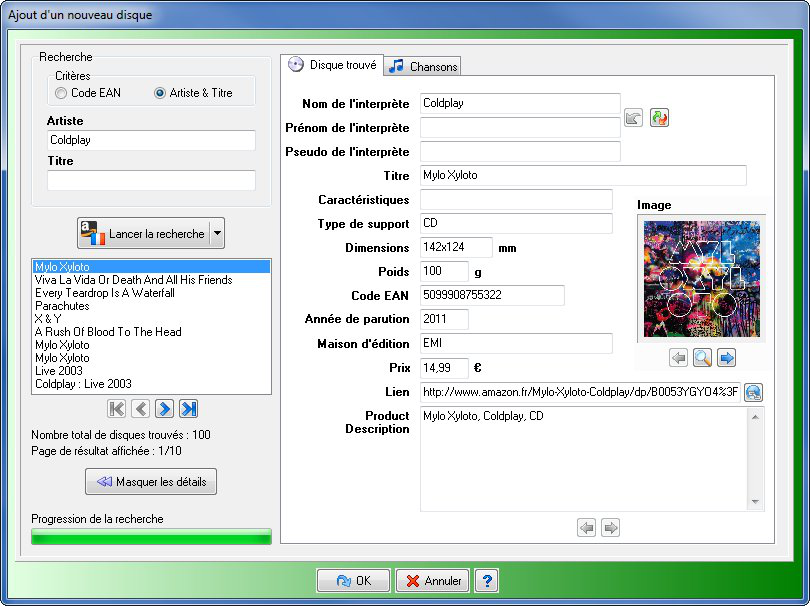Click Lancer la recherche button
The image size is (810, 606).
point(144,233)
